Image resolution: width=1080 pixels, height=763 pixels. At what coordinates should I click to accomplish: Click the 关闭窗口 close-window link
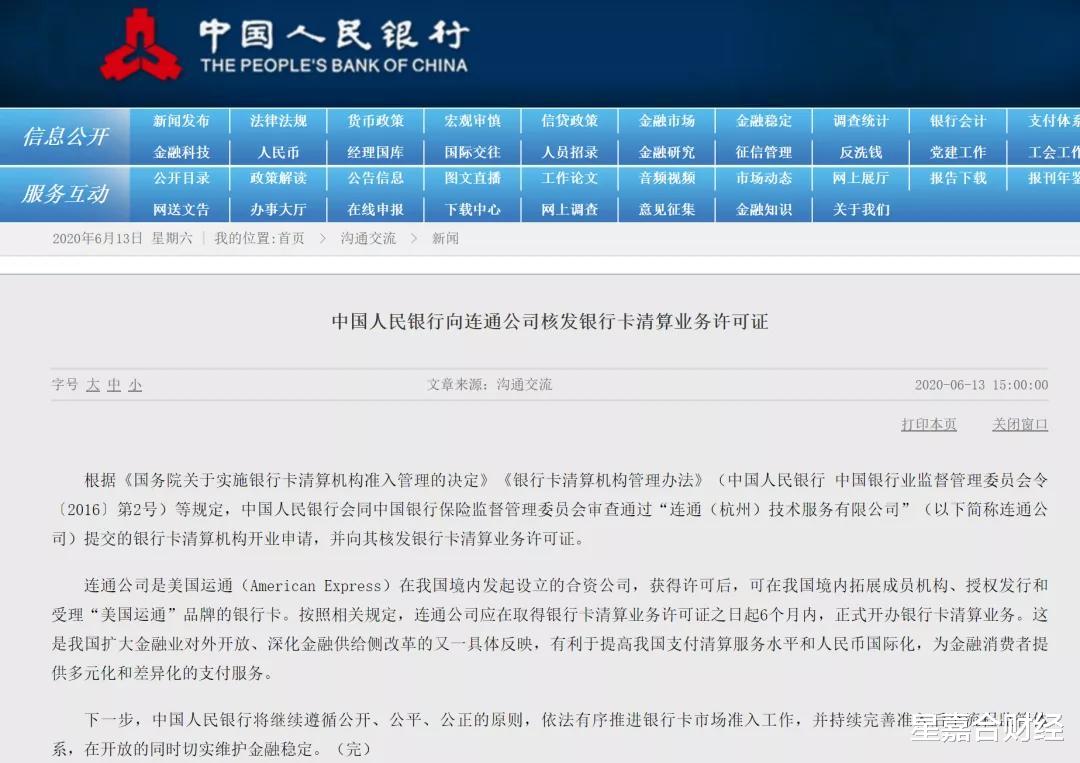click(1019, 424)
